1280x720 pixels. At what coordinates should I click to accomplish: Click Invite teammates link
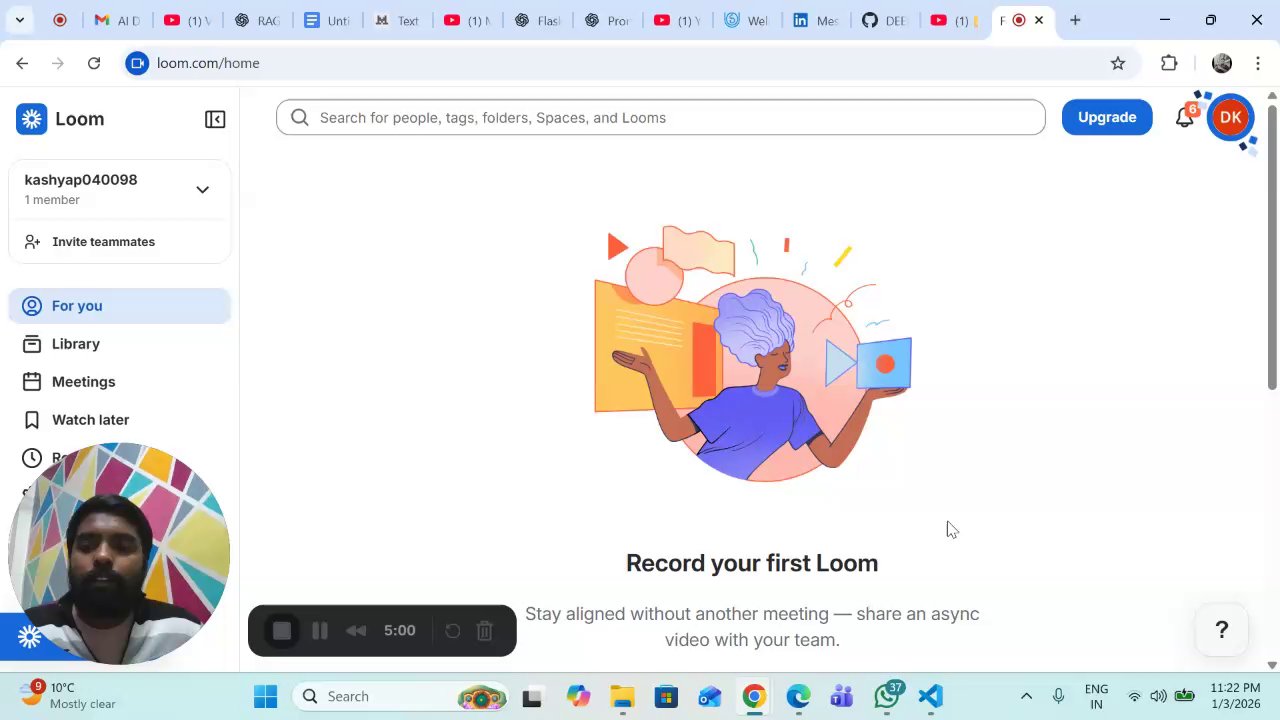tap(103, 242)
